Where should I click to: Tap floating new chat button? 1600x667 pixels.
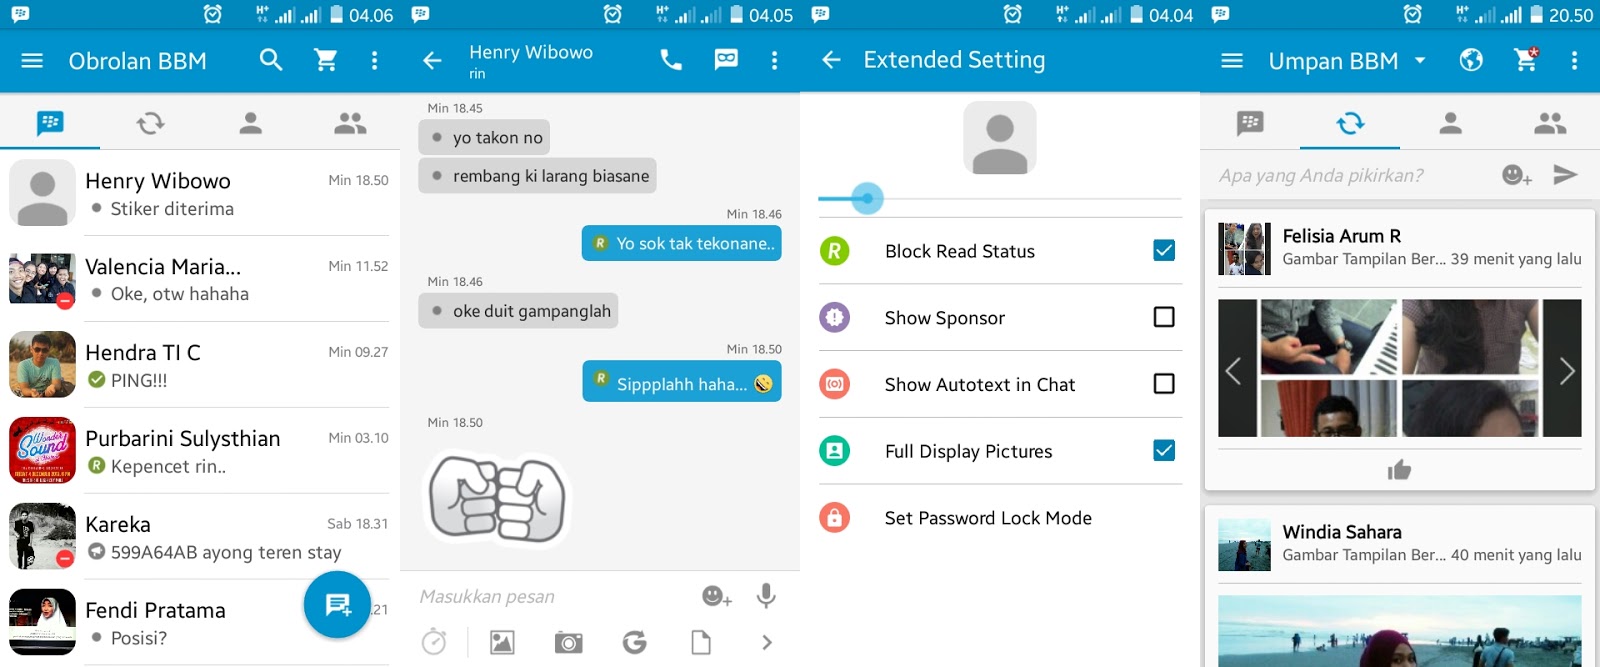click(x=337, y=604)
